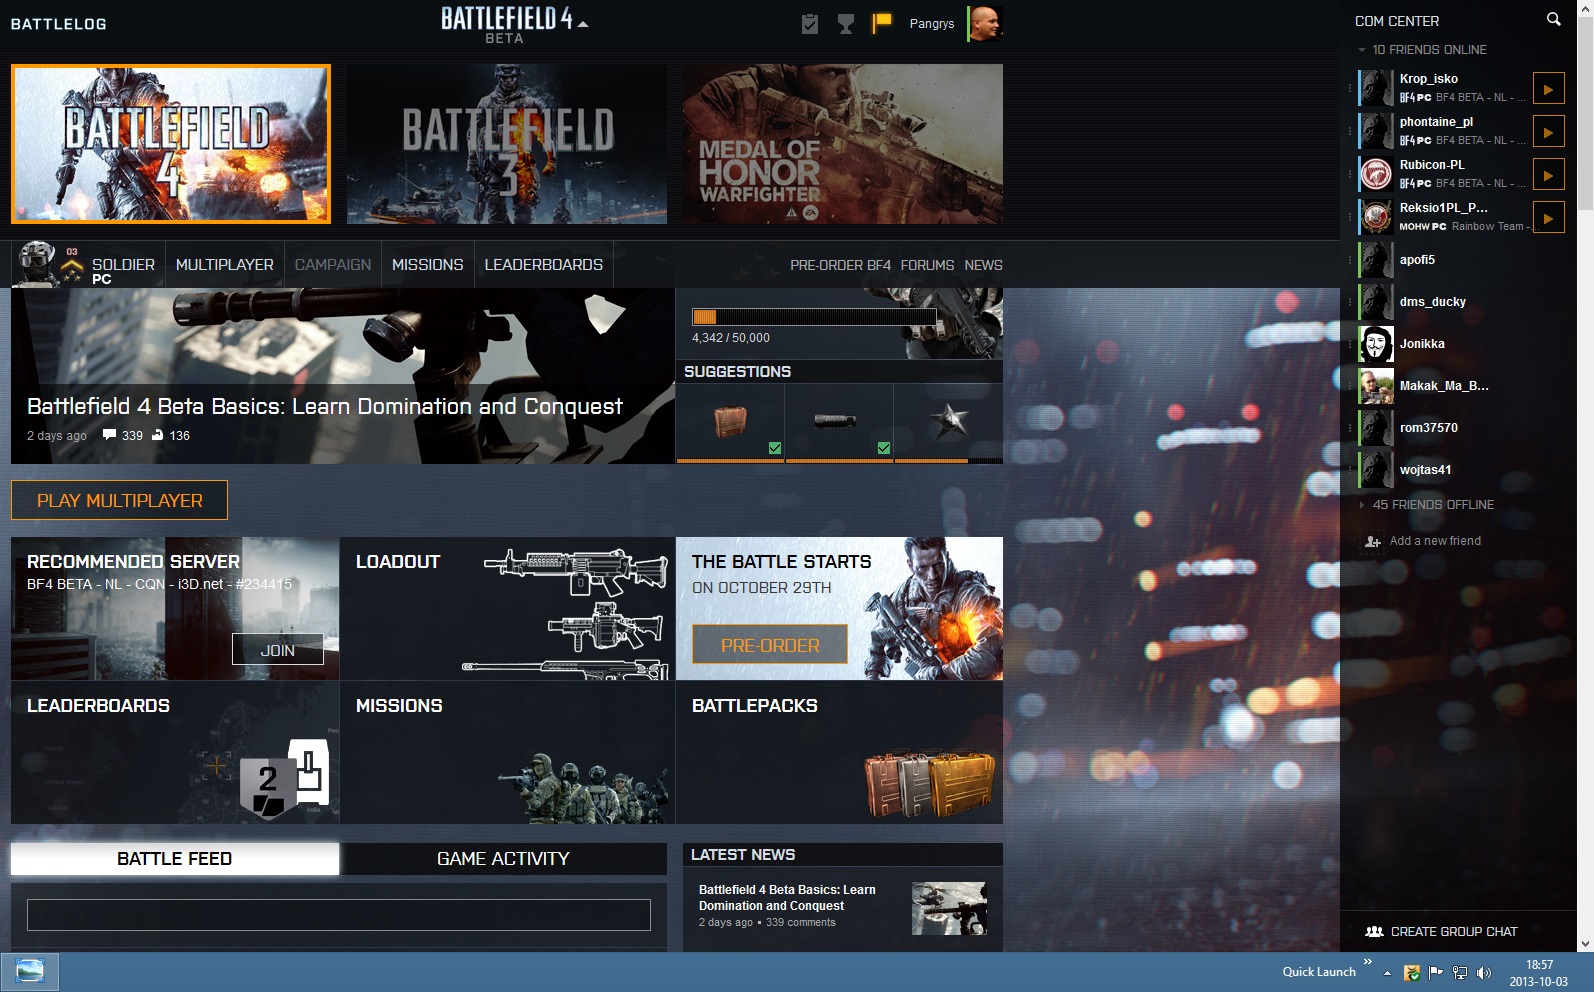Click the trophy awards icon in header
Viewport: 1594px width, 992px height.
click(846, 24)
